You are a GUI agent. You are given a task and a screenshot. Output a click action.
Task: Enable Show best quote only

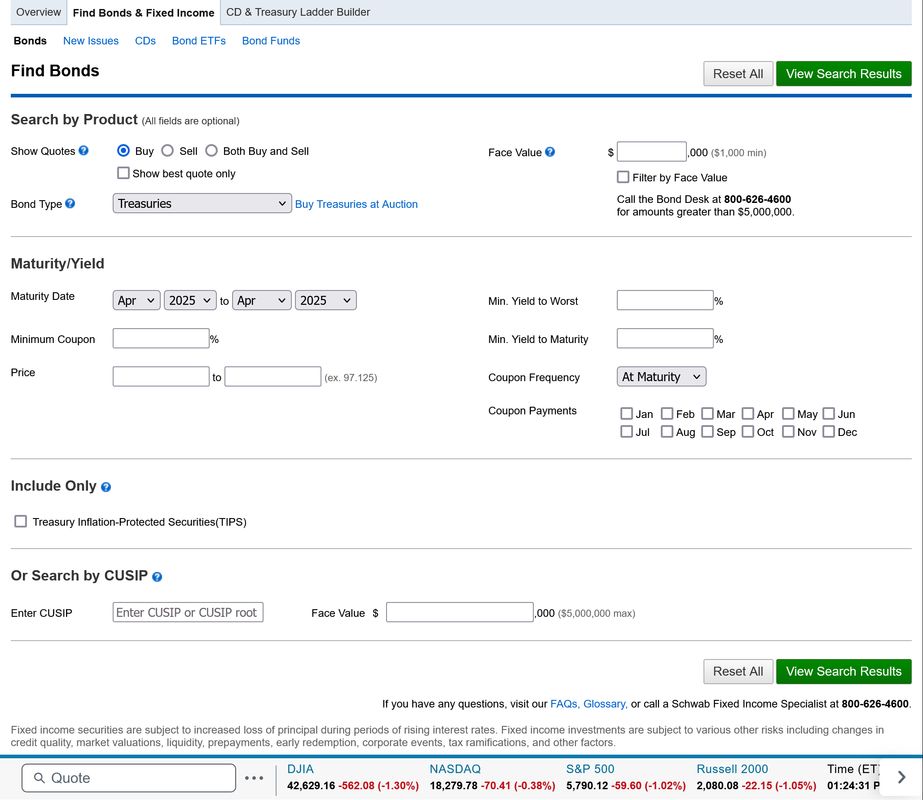tap(123, 173)
